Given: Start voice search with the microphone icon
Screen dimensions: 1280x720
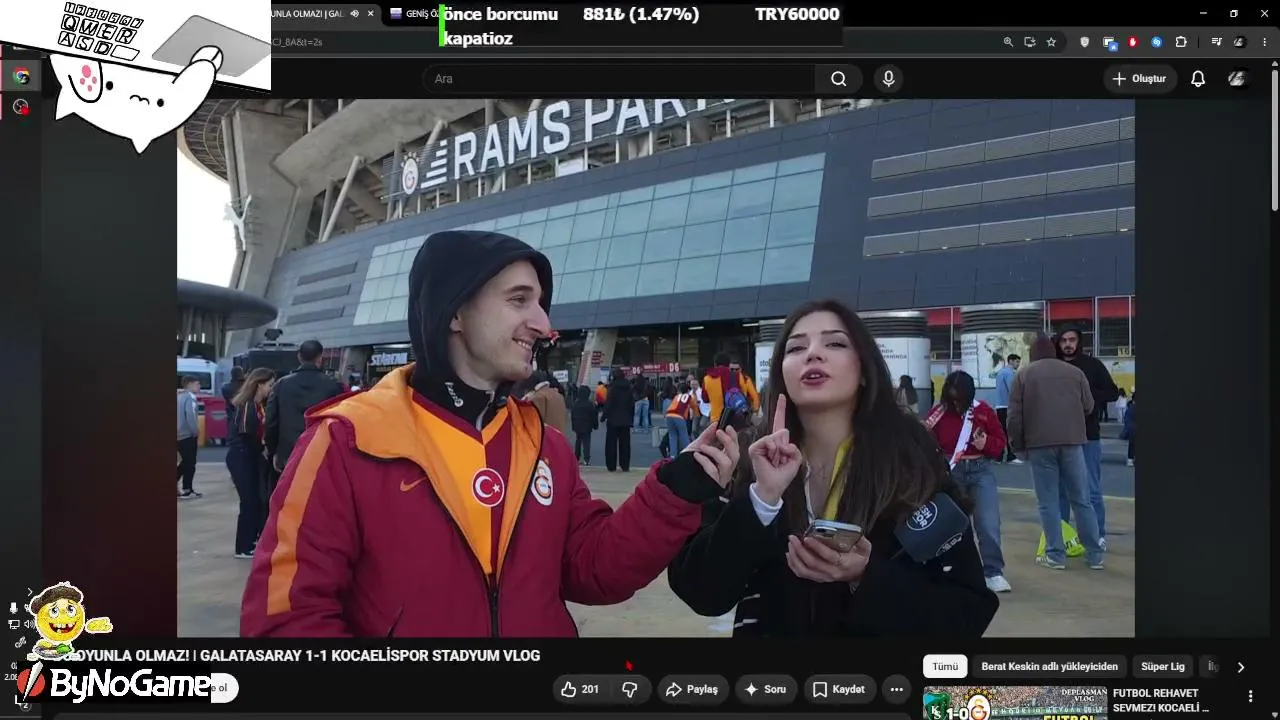Looking at the screenshot, I should pos(888,79).
